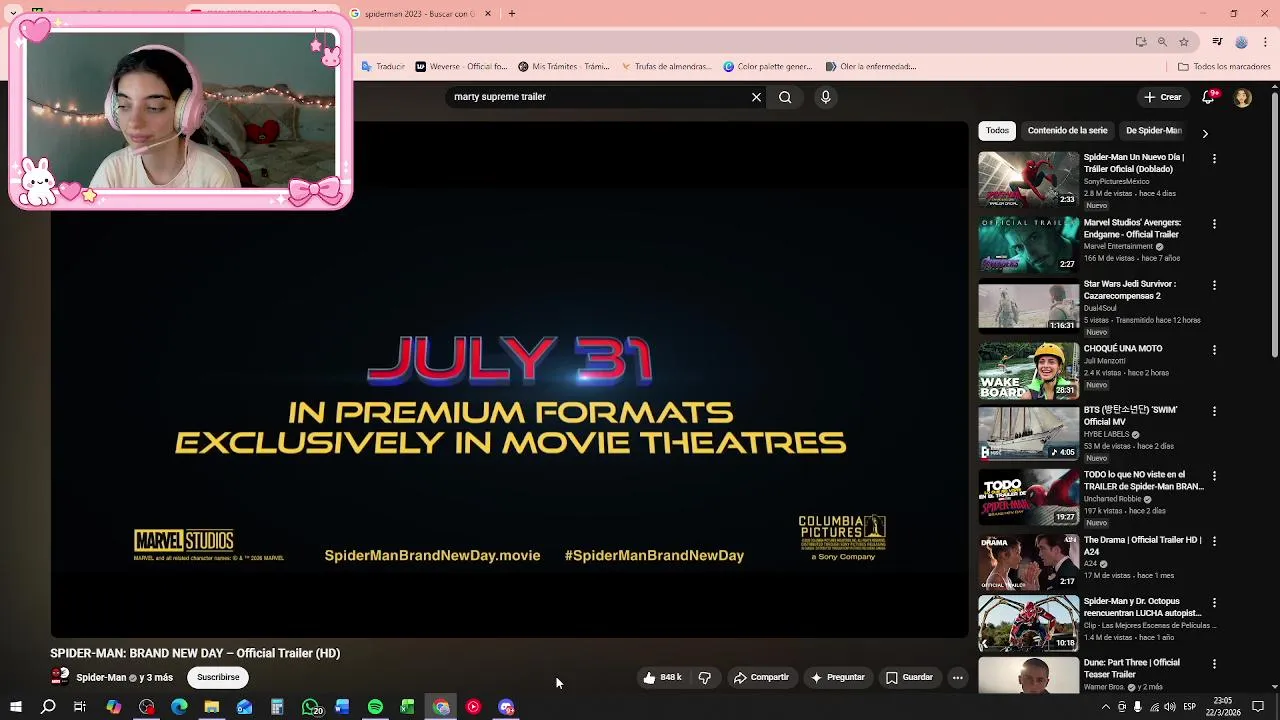Open Calculator from taskbar
This screenshot has width=1280, height=720.
tap(277, 707)
